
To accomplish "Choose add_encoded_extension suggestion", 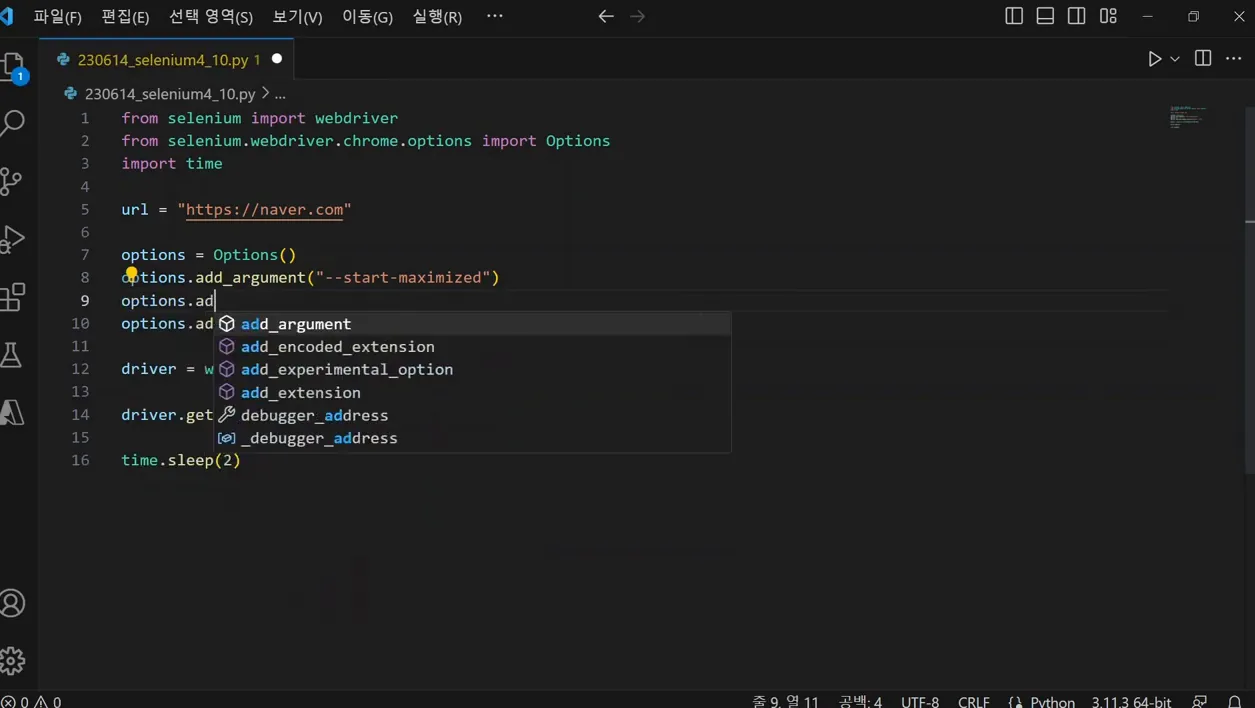I will click(473, 347).
